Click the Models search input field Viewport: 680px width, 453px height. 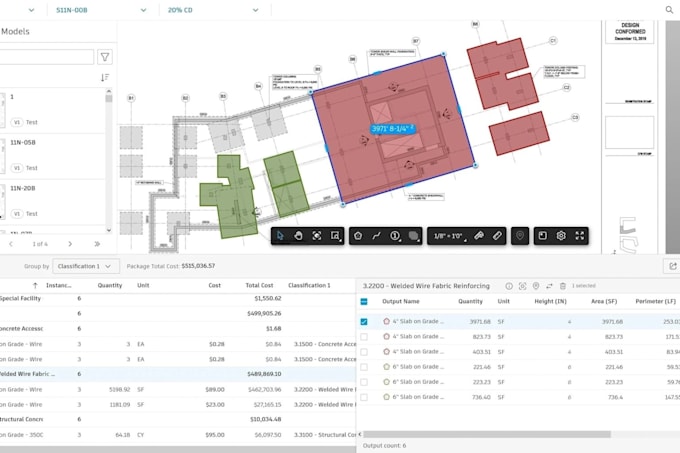pyautogui.click(x=46, y=57)
